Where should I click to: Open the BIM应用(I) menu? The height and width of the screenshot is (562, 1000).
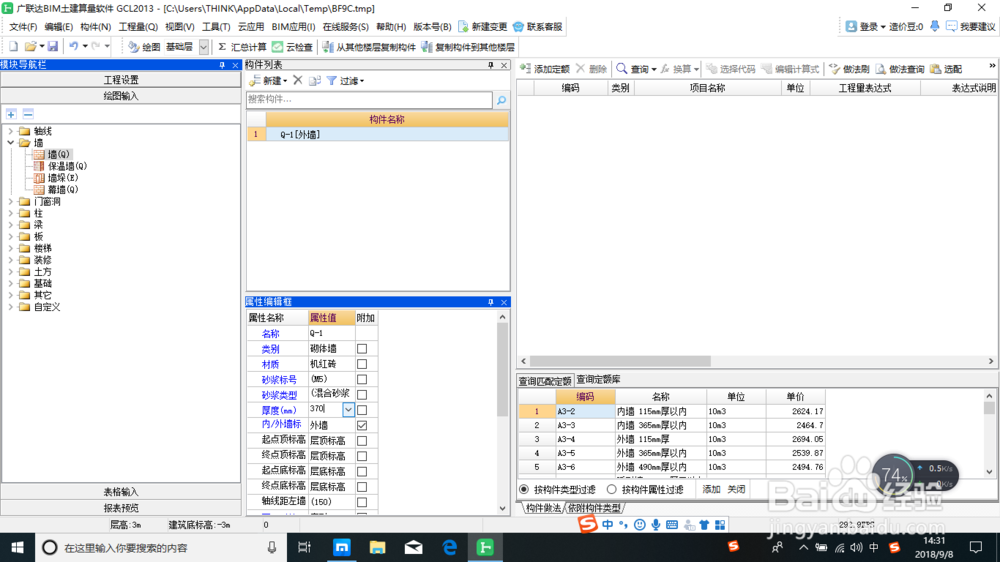pos(293,27)
